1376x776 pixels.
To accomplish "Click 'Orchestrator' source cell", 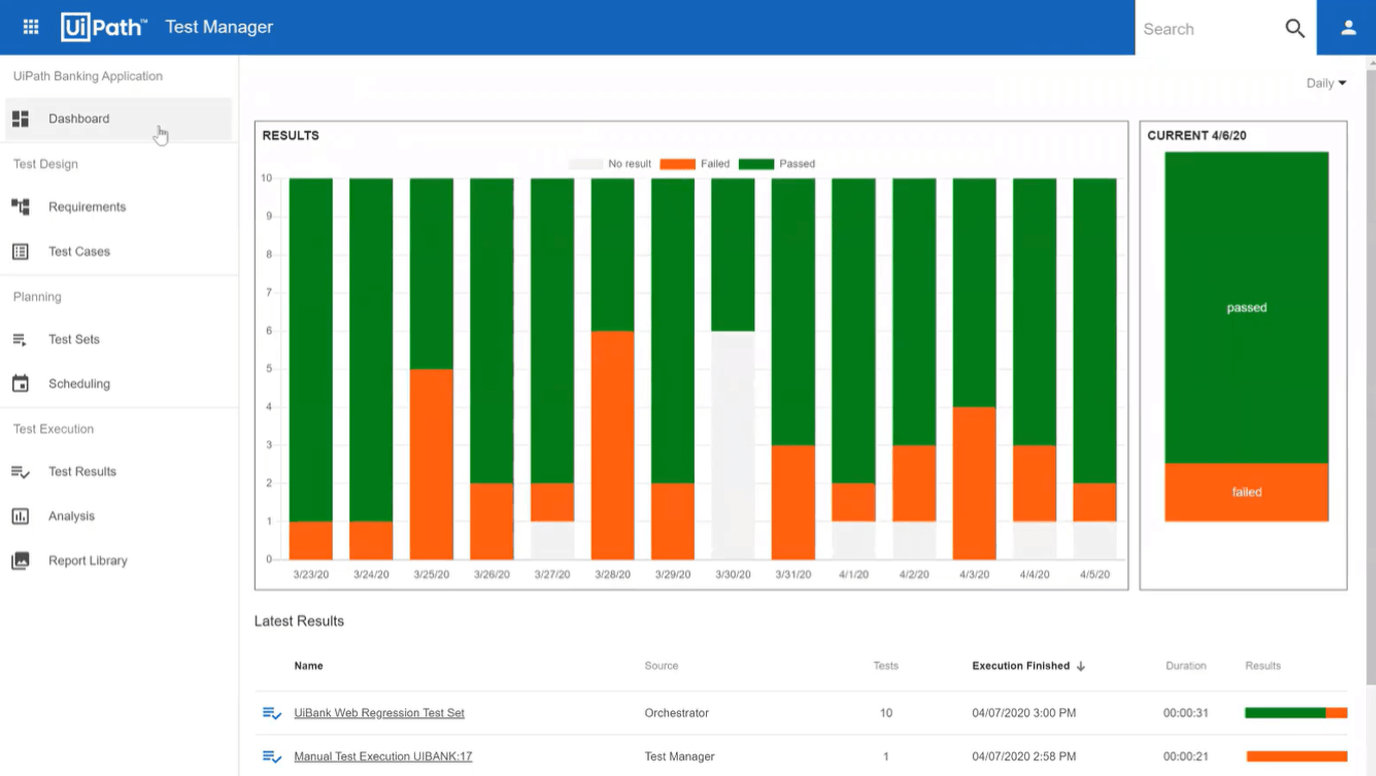I will click(677, 713).
